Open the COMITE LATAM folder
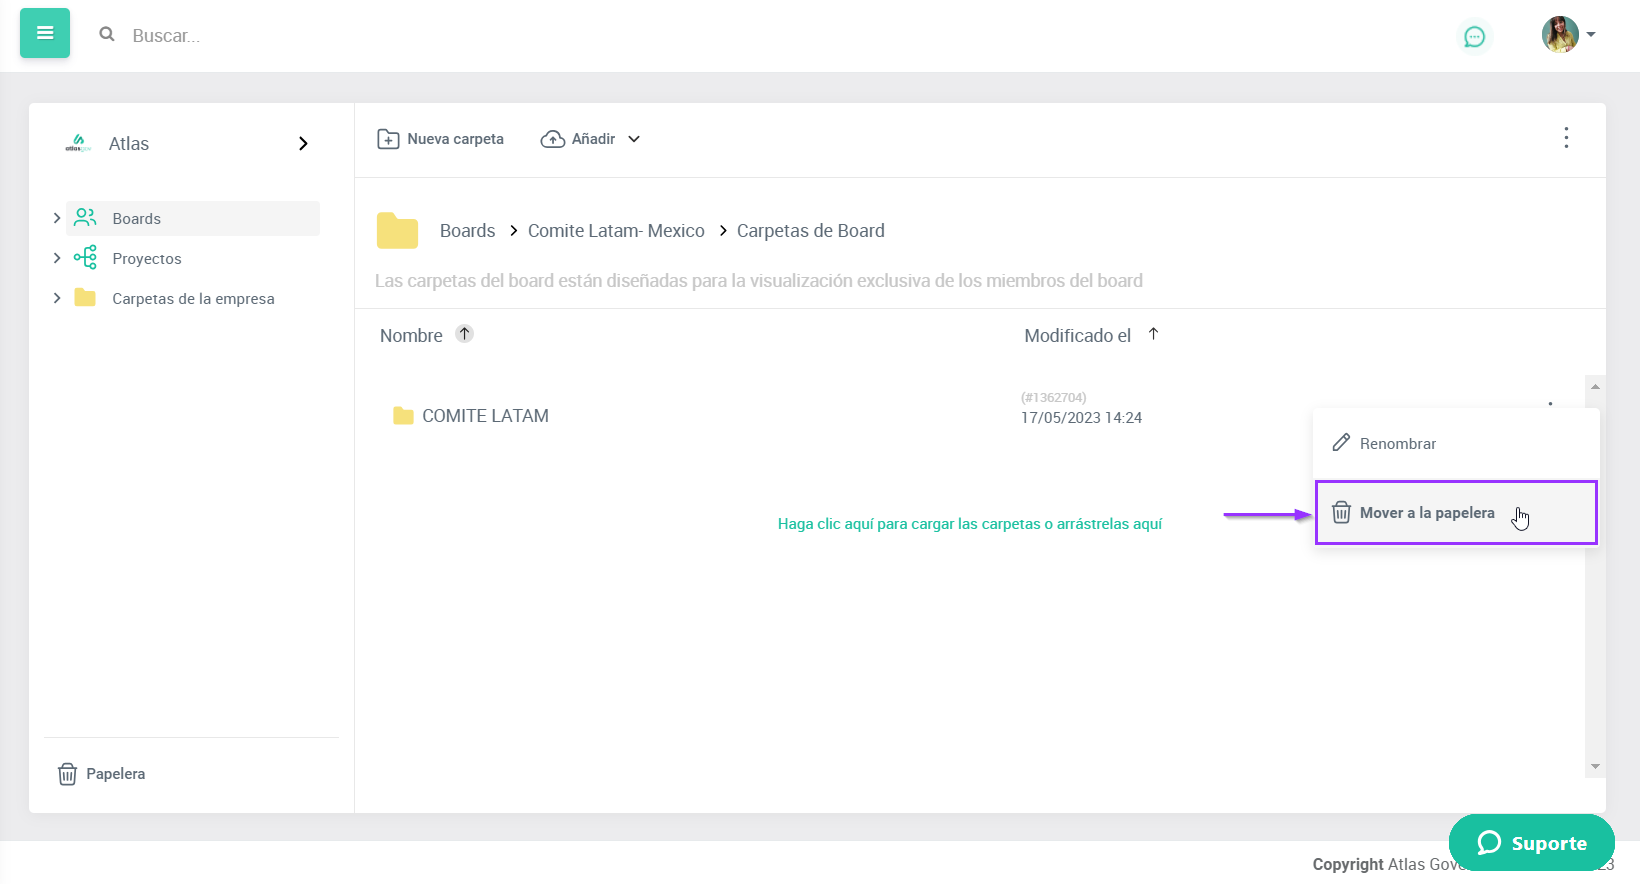1640x884 pixels. tap(485, 416)
